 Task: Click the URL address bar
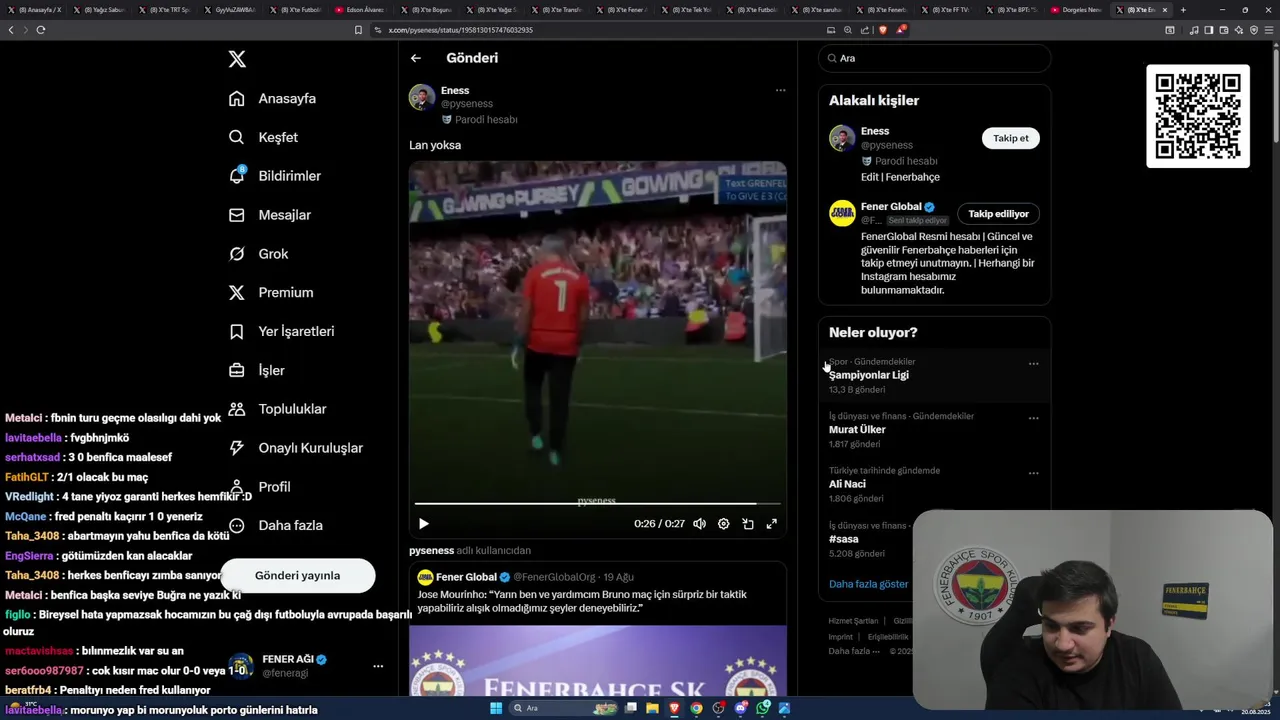(x=600, y=30)
